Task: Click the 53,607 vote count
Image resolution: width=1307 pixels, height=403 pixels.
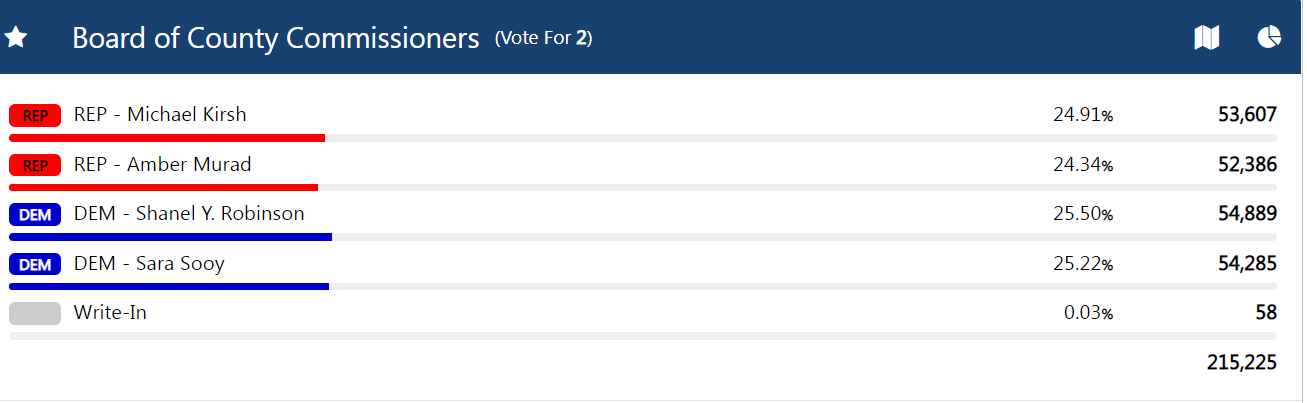Action: tap(1247, 114)
